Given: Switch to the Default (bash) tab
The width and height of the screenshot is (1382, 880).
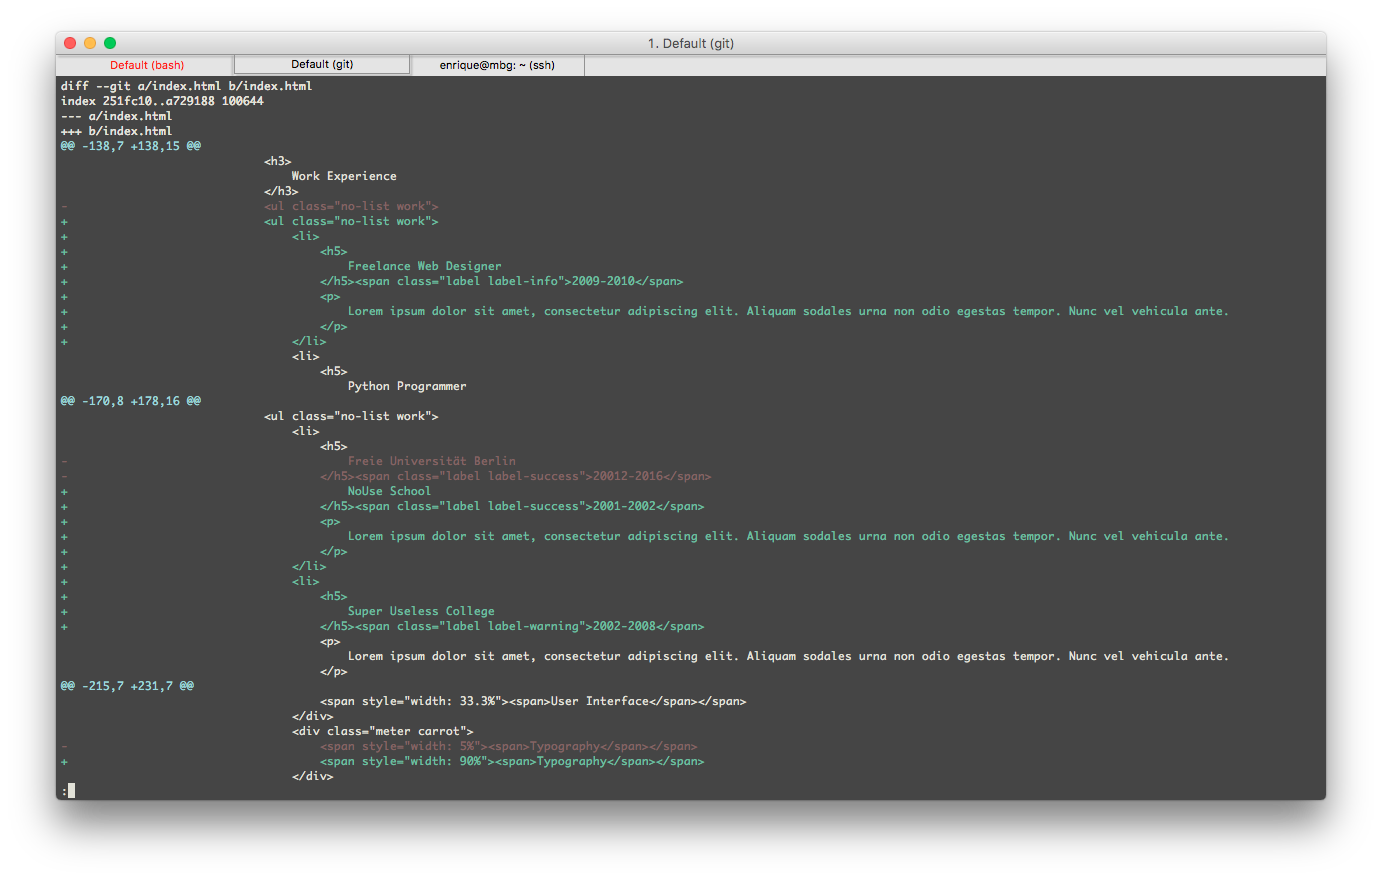Looking at the screenshot, I should click(x=146, y=65).
